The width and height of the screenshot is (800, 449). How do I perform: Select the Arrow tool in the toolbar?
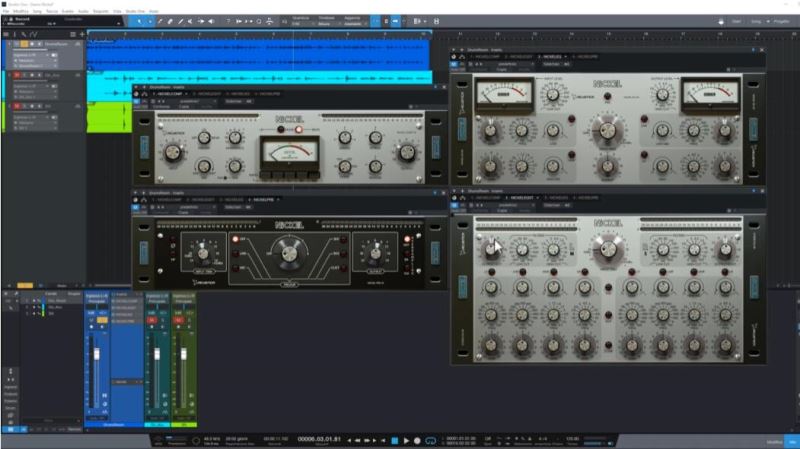click(139, 21)
